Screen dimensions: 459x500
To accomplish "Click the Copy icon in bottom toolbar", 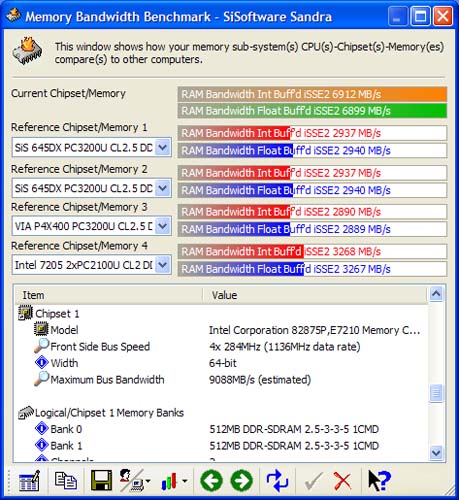I will [65, 481].
